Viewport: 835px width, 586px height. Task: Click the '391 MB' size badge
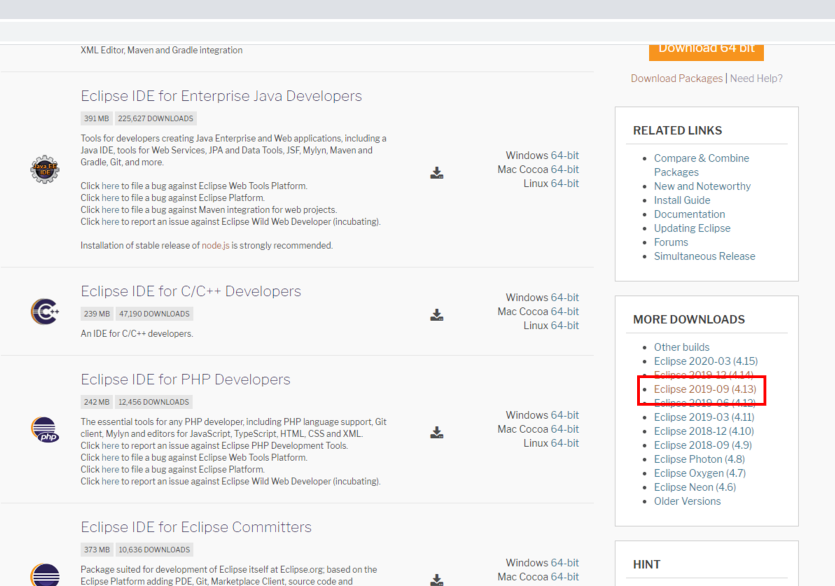96,118
